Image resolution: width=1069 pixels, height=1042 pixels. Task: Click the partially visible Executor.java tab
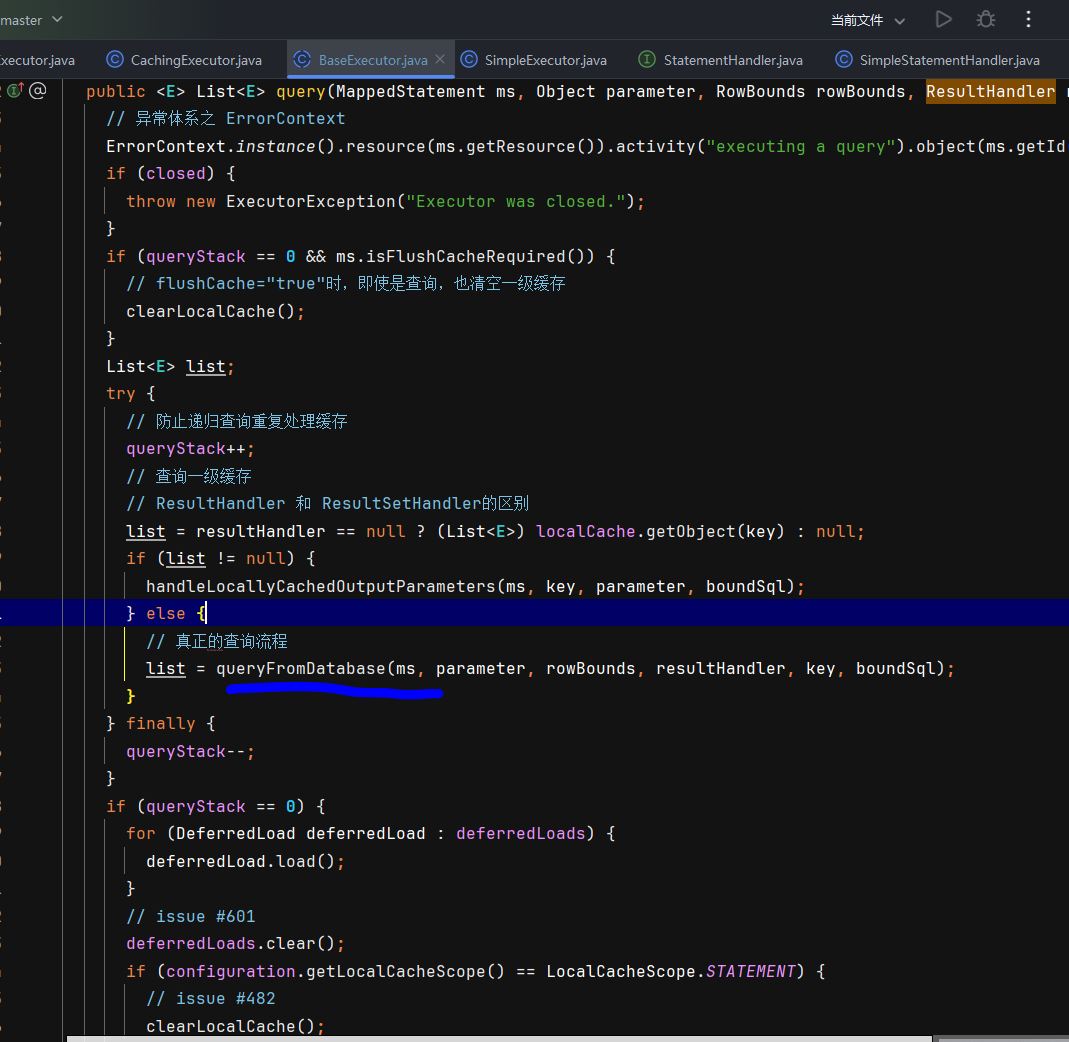(x=37, y=60)
